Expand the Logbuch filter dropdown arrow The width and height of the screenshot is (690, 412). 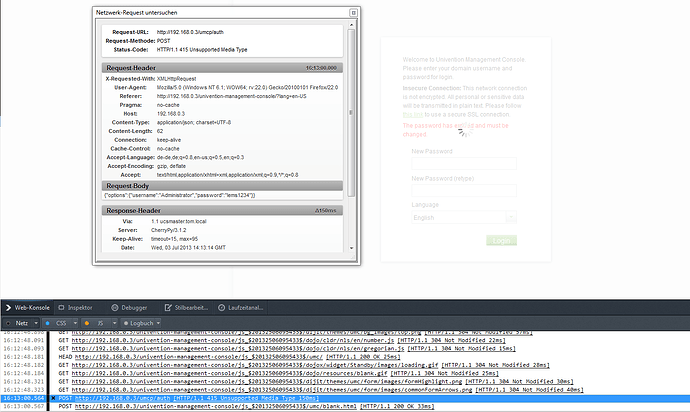click(160, 325)
